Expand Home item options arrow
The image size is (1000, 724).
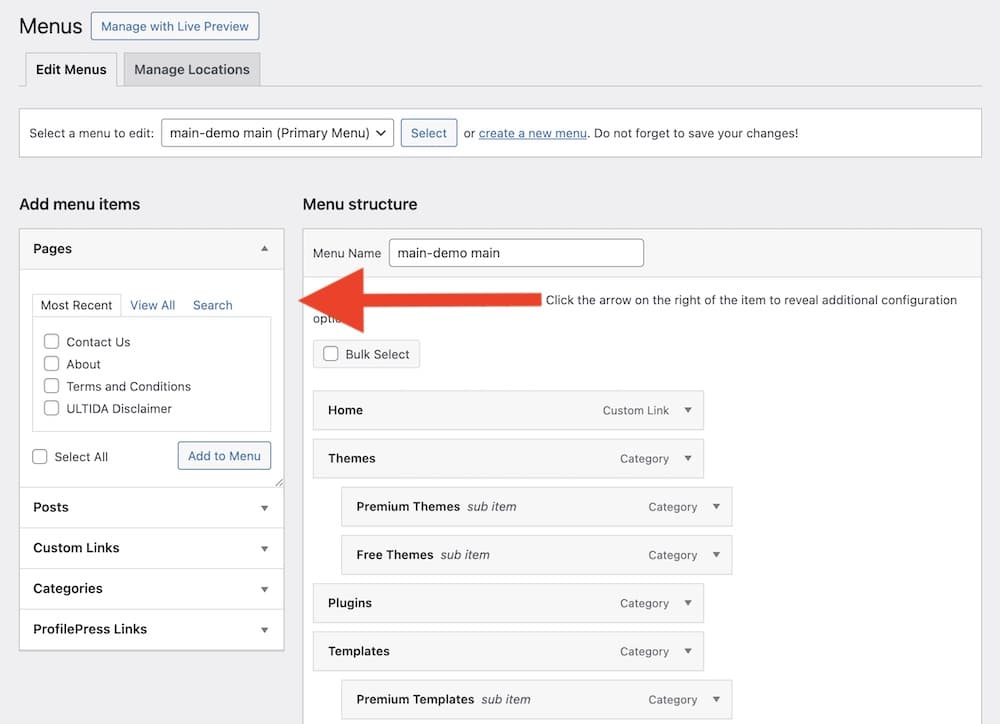tap(688, 410)
